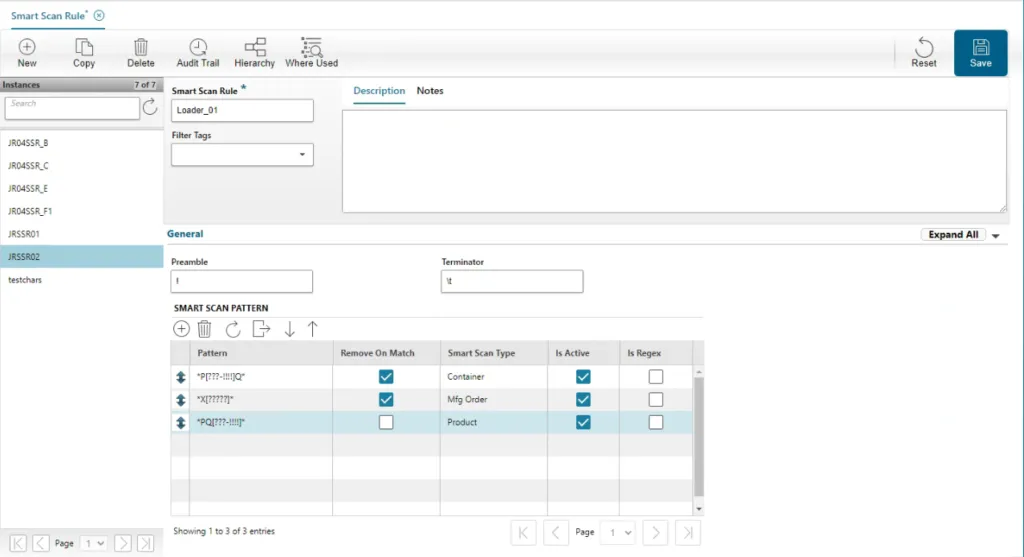Image resolution: width=1024 pixels, height=557 pixels.
Task: Save the smart scan rule
Action: click(x=980, y=53)
